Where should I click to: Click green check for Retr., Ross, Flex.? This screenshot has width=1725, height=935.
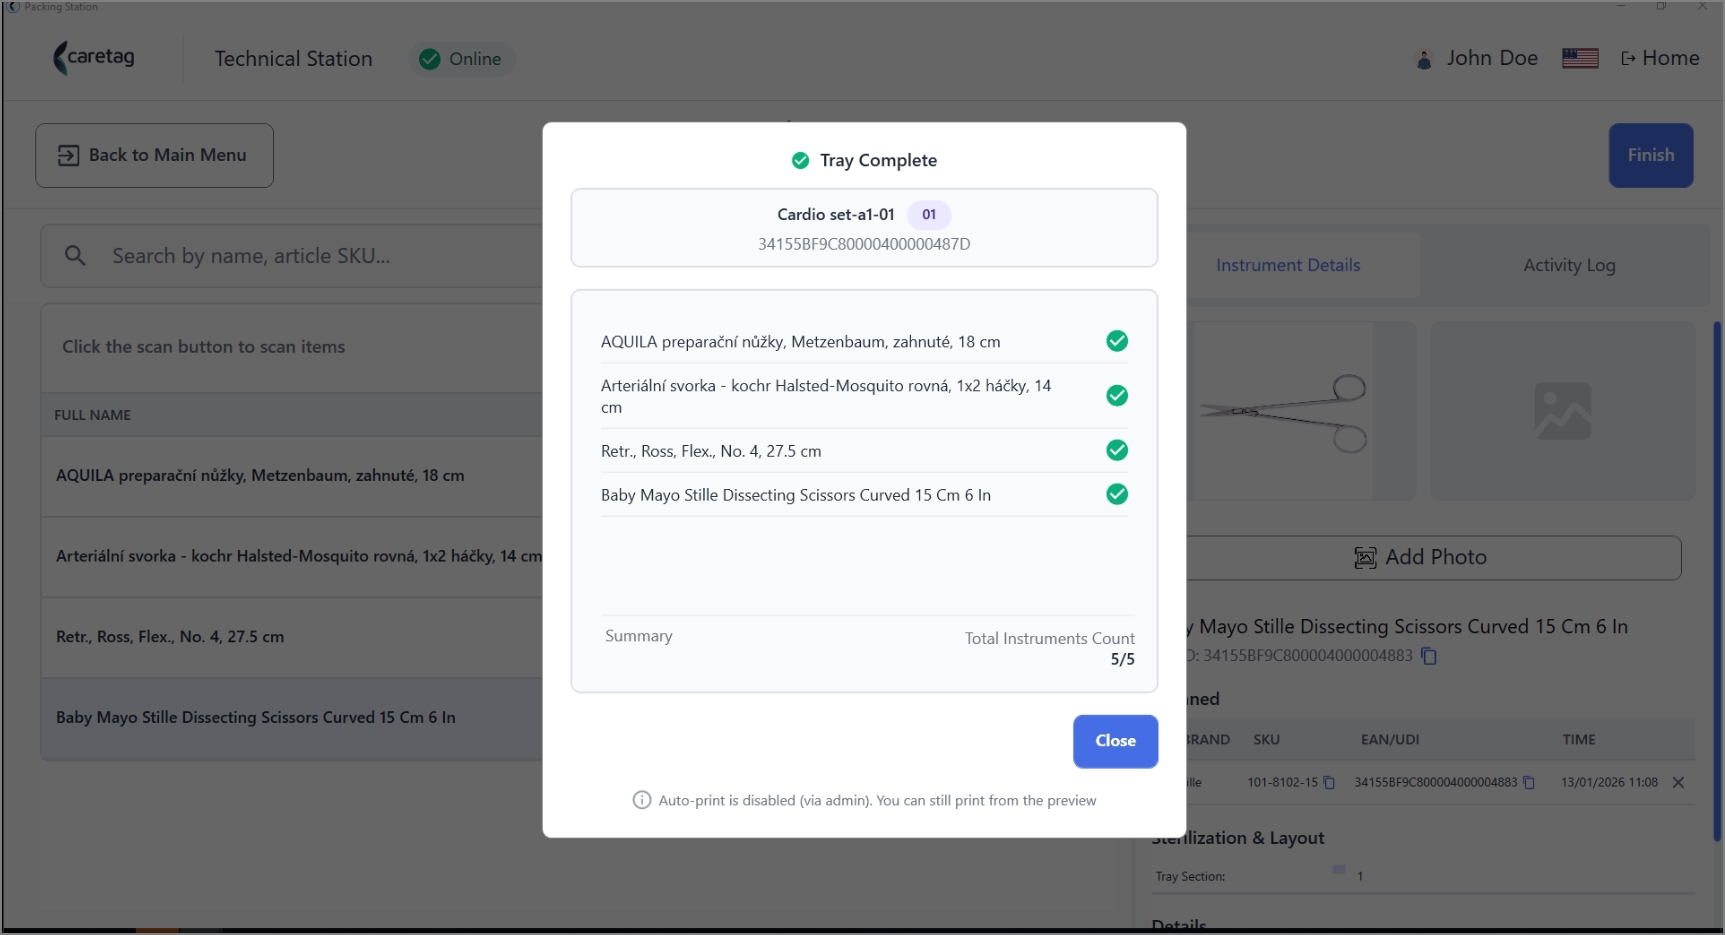point(1117,450)
